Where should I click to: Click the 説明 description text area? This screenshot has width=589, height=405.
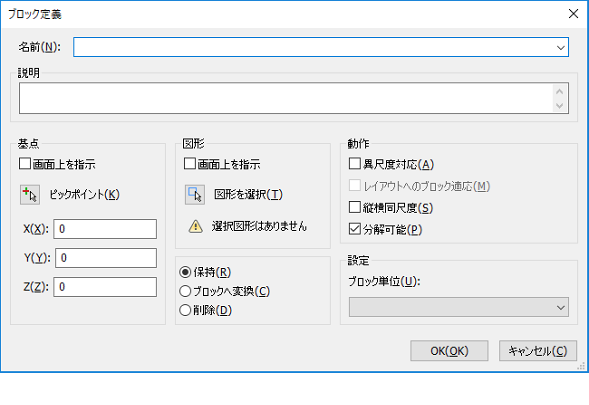pyautogui.click(x=285, y=98)
